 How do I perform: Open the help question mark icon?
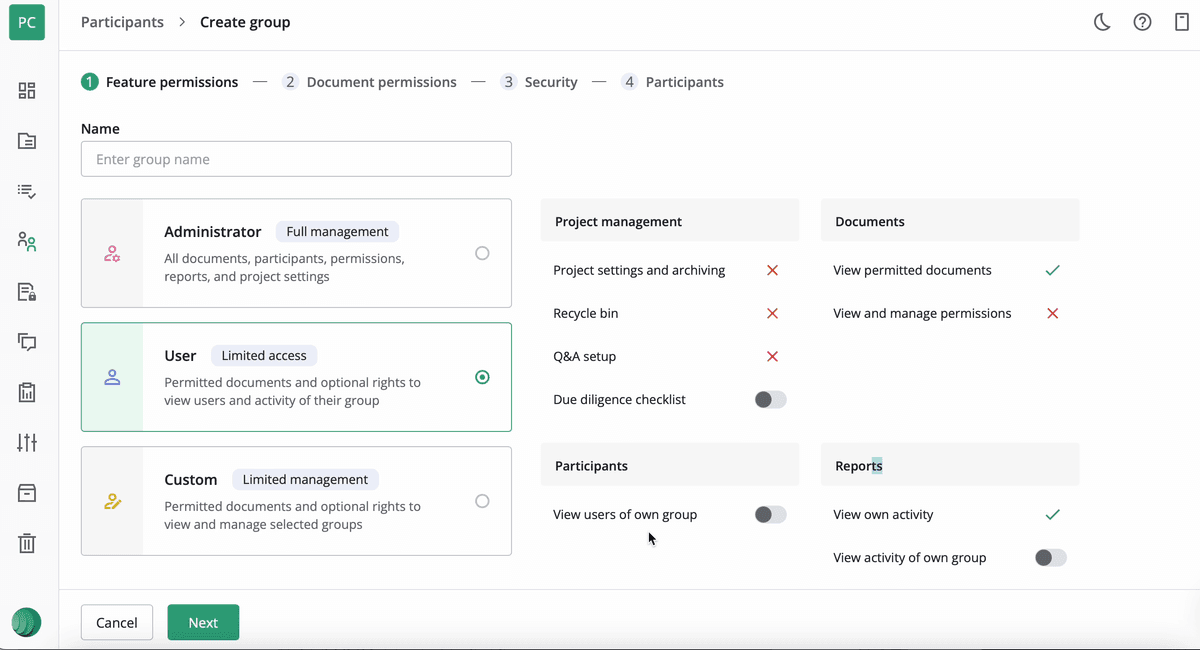[1142, 22]
